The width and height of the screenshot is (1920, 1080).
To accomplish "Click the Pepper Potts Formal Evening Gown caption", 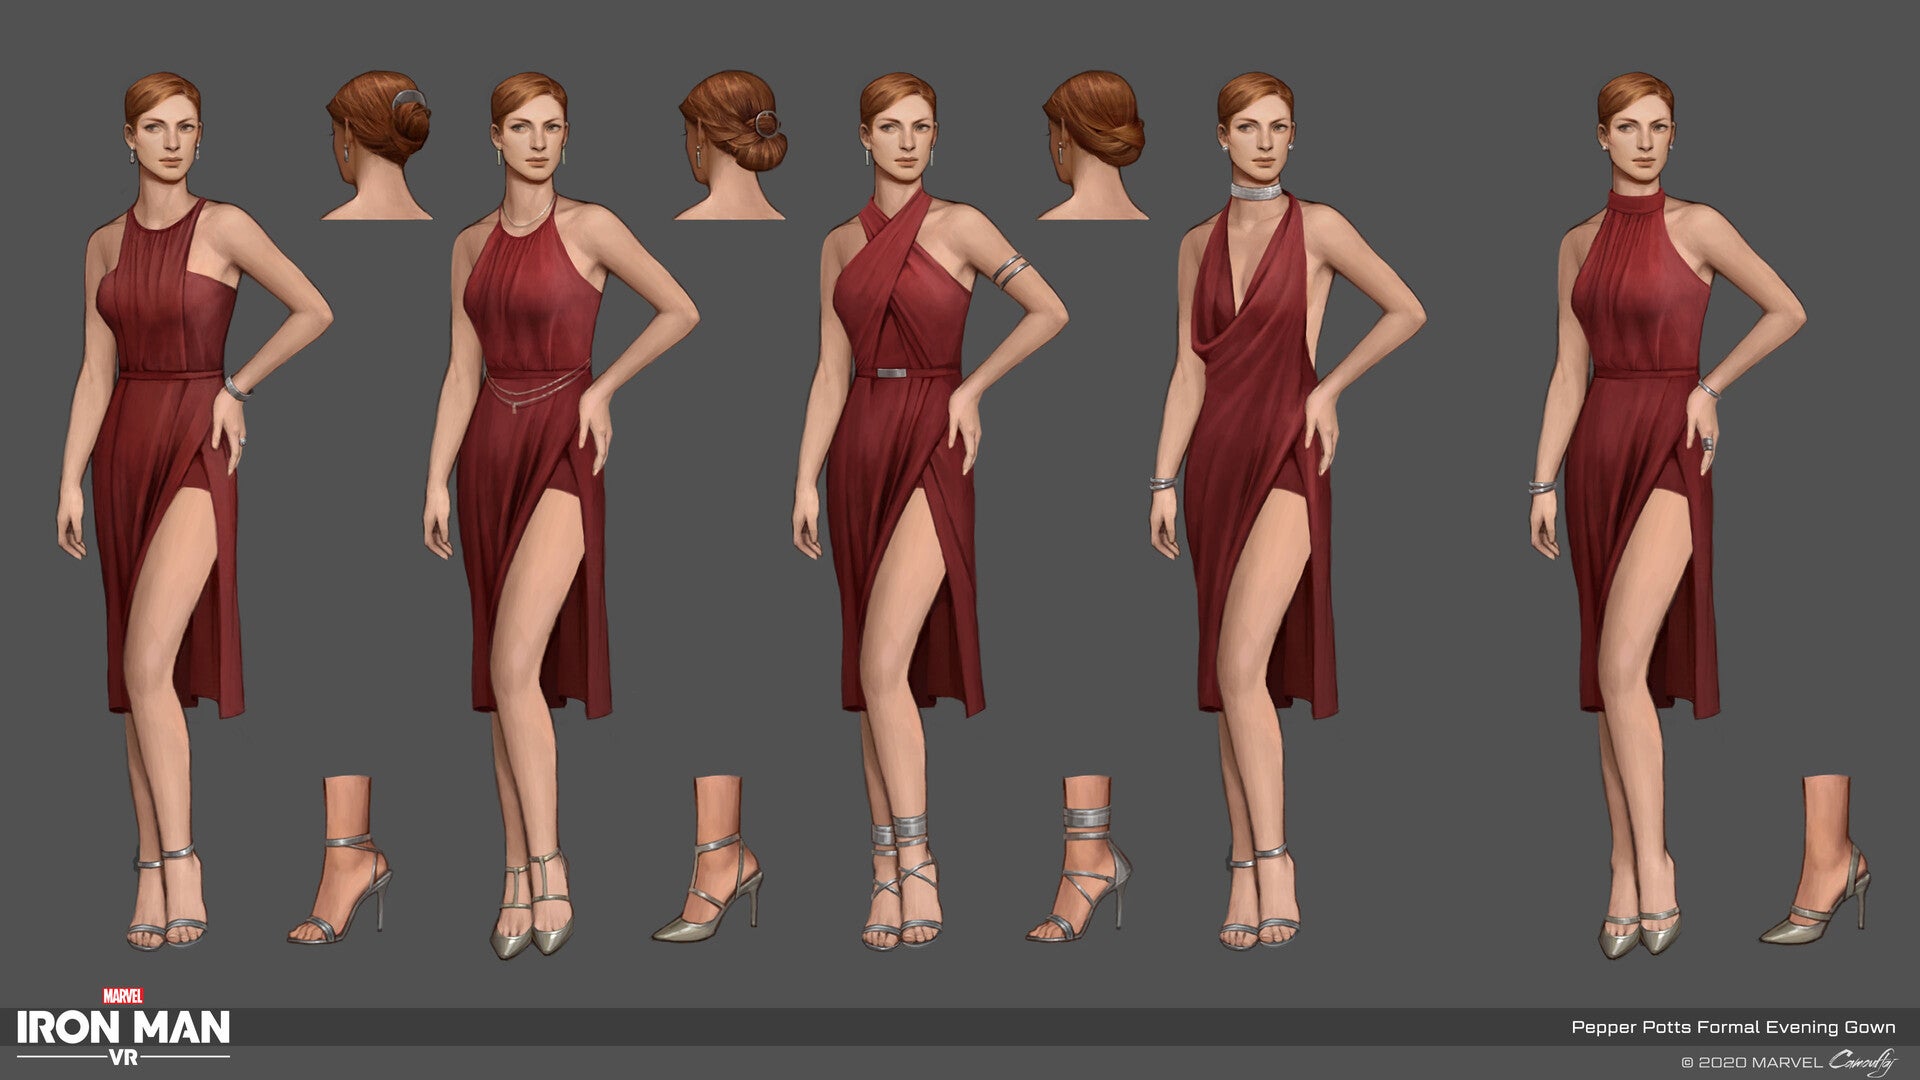I will click(1733, 1027).
